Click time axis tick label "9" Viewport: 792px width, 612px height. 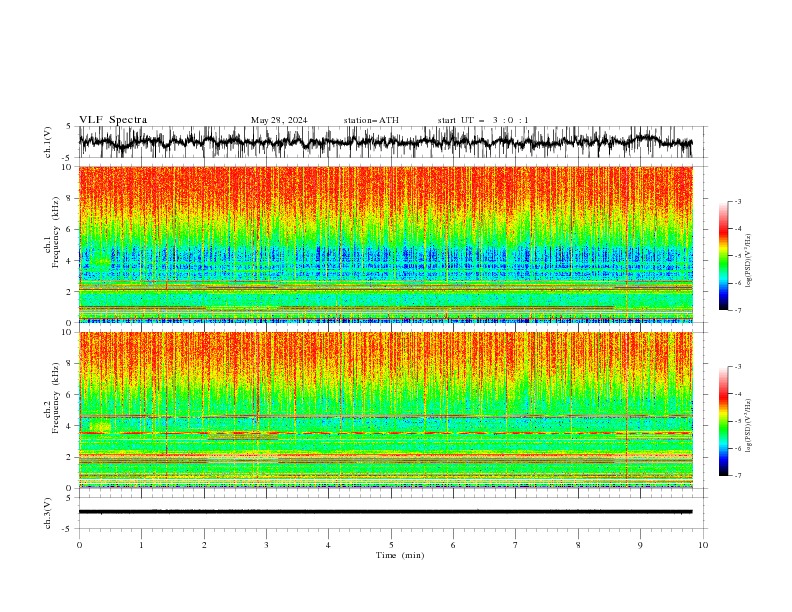640,545
